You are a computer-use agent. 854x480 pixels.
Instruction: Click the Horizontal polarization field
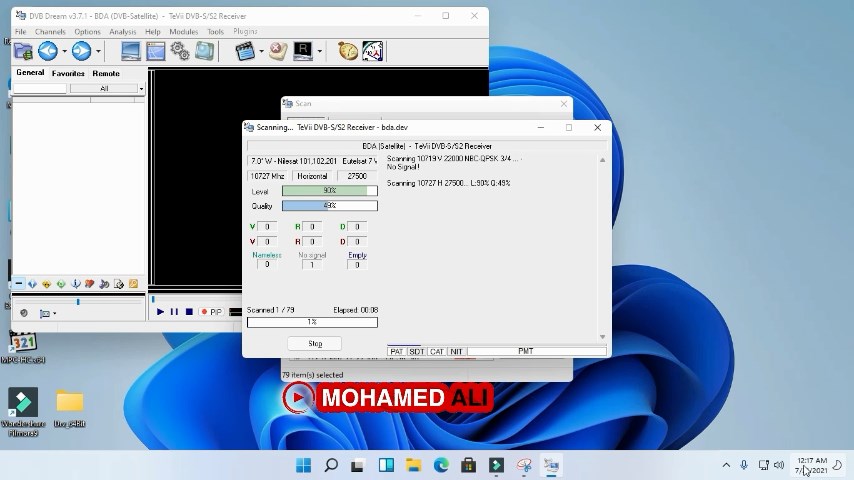pyautogui.click(x=312, y=176)
